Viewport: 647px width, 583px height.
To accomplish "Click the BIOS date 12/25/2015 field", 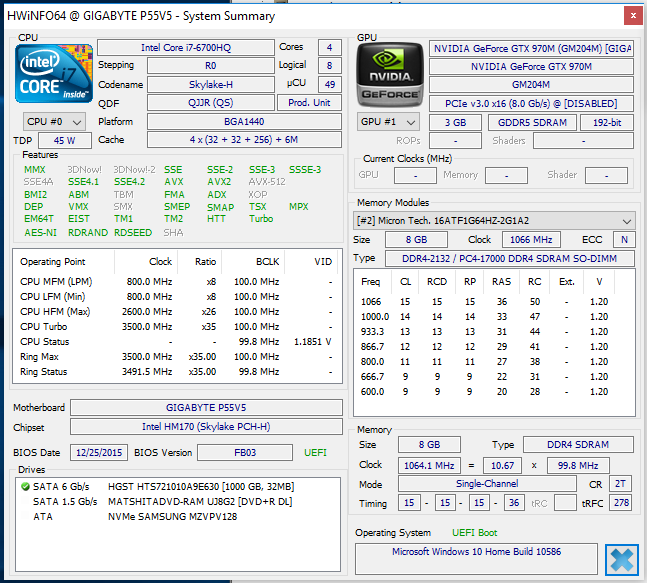I will point(99,453).
